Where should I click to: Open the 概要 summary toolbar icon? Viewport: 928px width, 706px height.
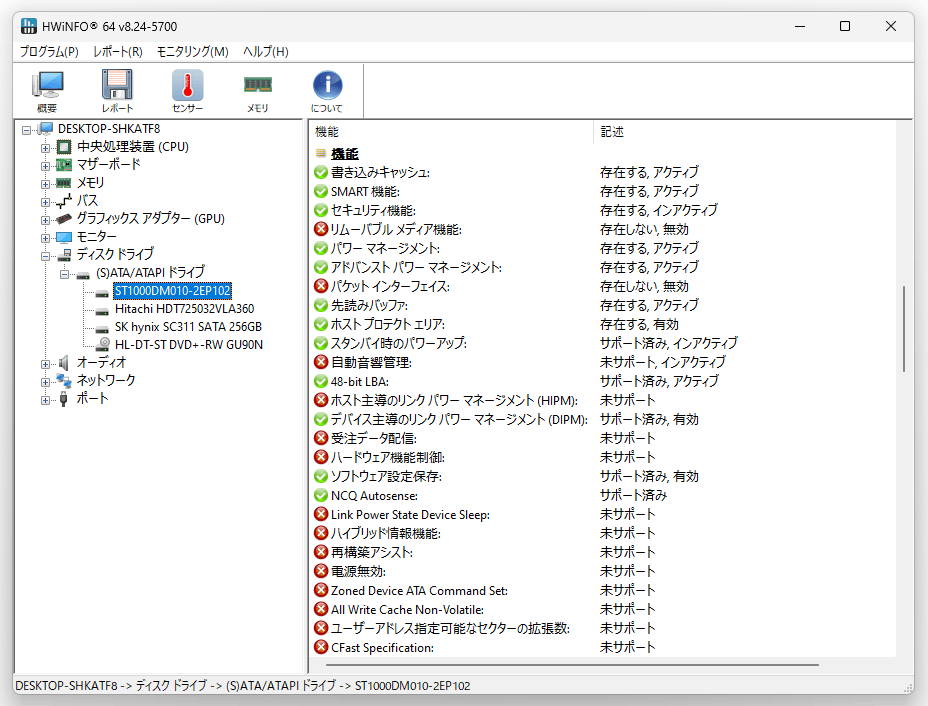tap(47, 91)
